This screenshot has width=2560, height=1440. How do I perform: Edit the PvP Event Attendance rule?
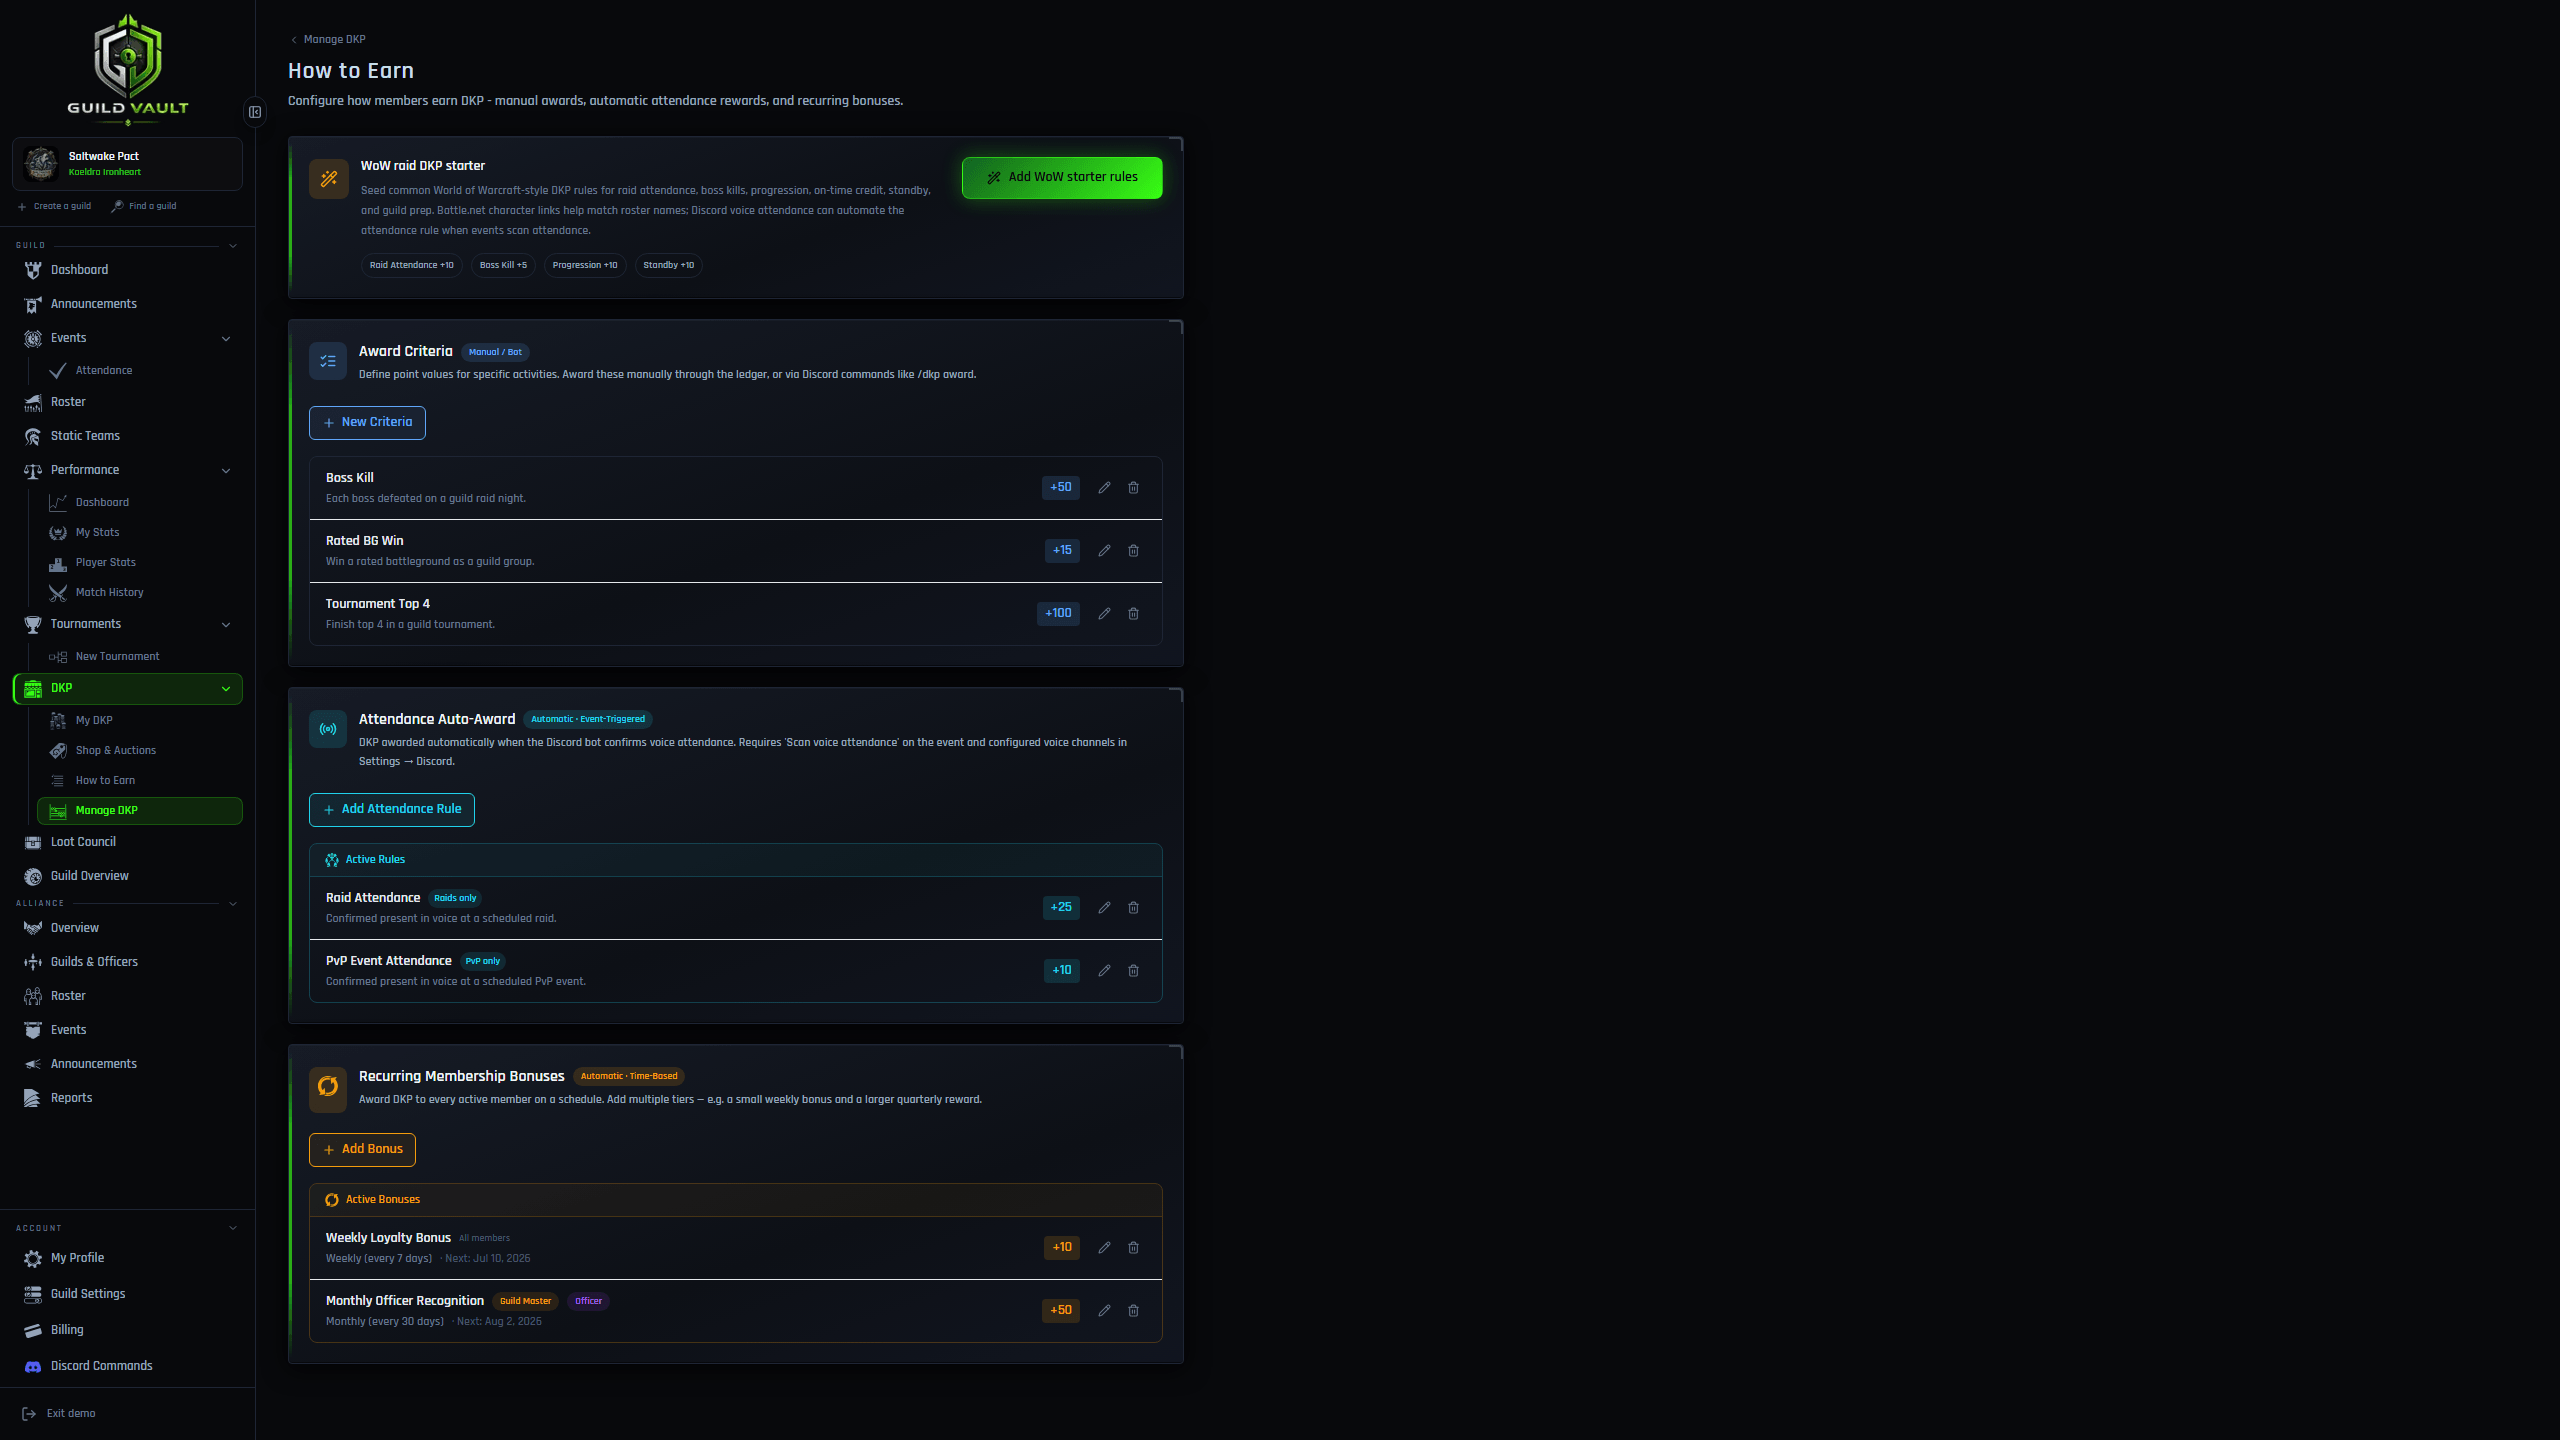1104,971
